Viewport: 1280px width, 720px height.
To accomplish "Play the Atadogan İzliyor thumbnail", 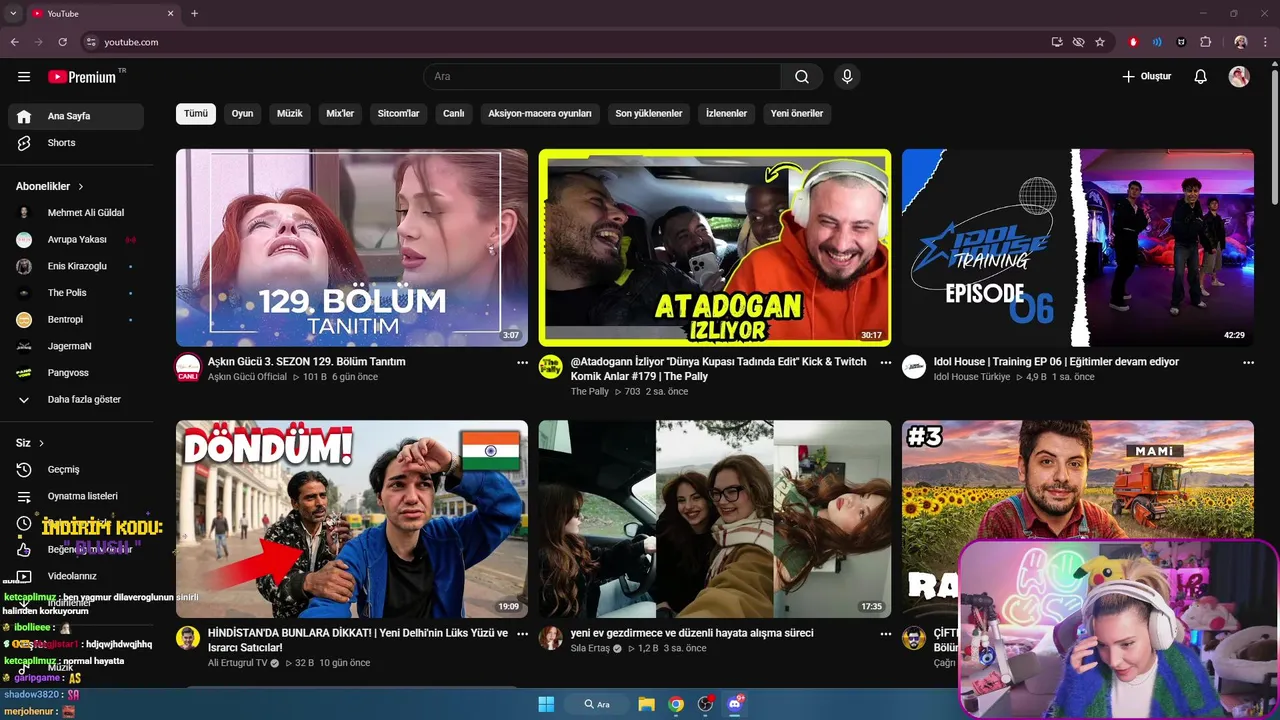I will tap(715, 248).
